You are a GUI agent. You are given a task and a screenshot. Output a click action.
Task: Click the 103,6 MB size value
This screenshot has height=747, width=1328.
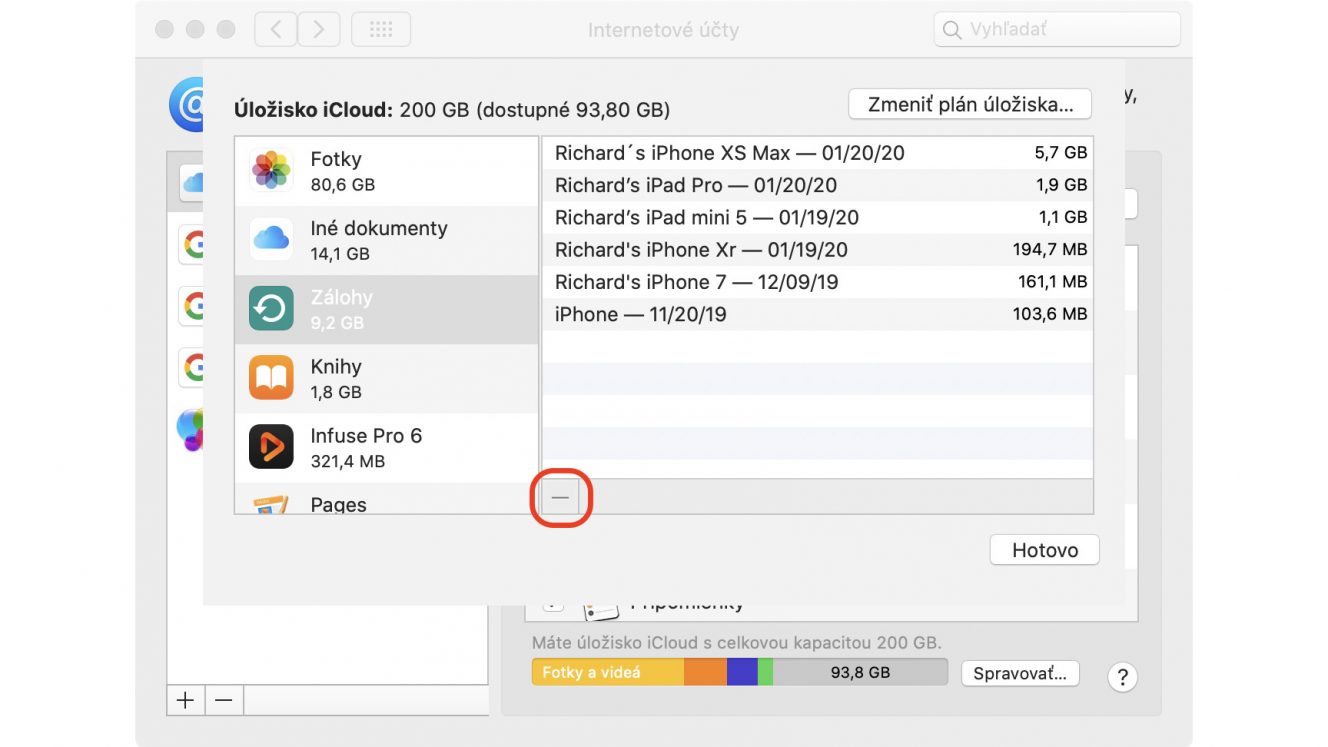[1050, 314]
